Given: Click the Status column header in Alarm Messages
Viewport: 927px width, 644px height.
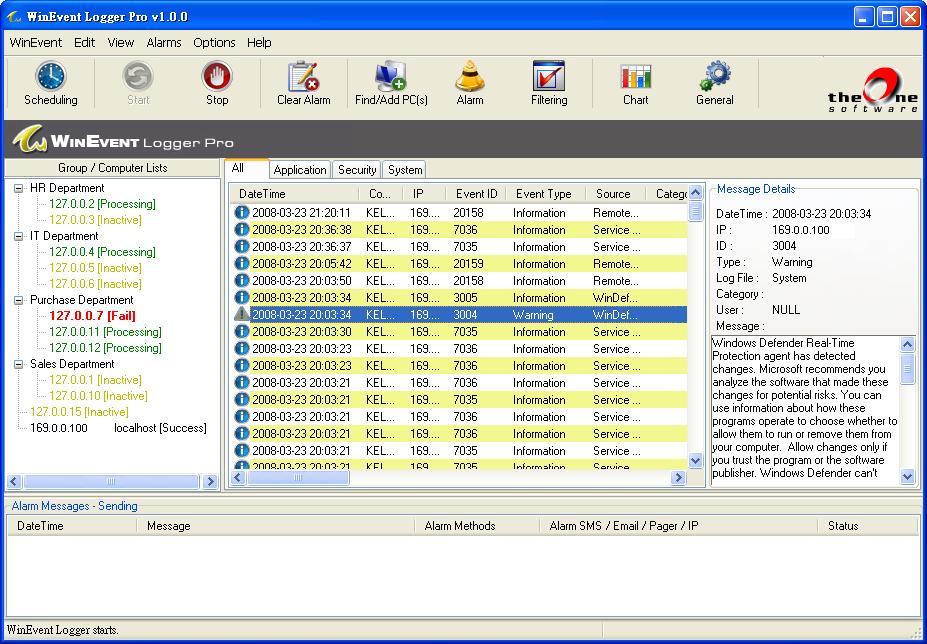Looking at the screenshot, I should click(867, 526).
